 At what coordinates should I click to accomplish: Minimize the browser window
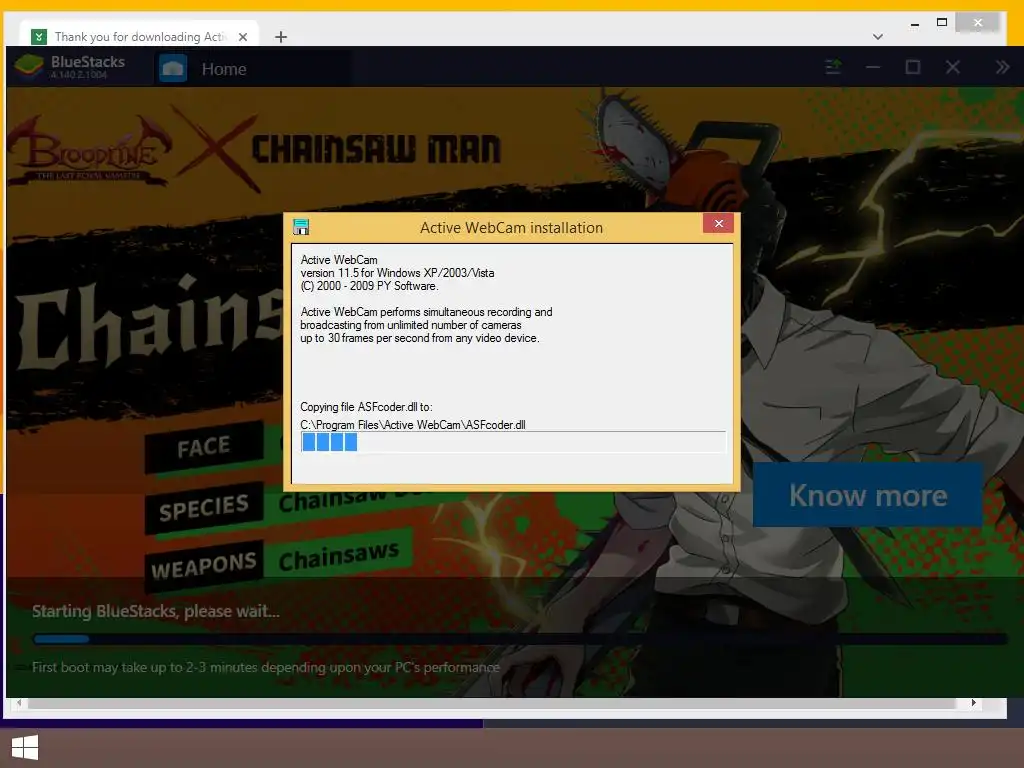tap(915, 24)
